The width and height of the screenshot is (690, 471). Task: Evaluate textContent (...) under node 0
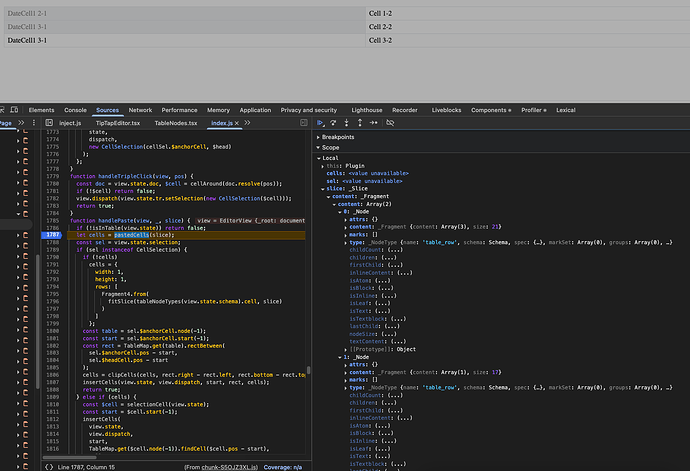click(x=378, y=342)
